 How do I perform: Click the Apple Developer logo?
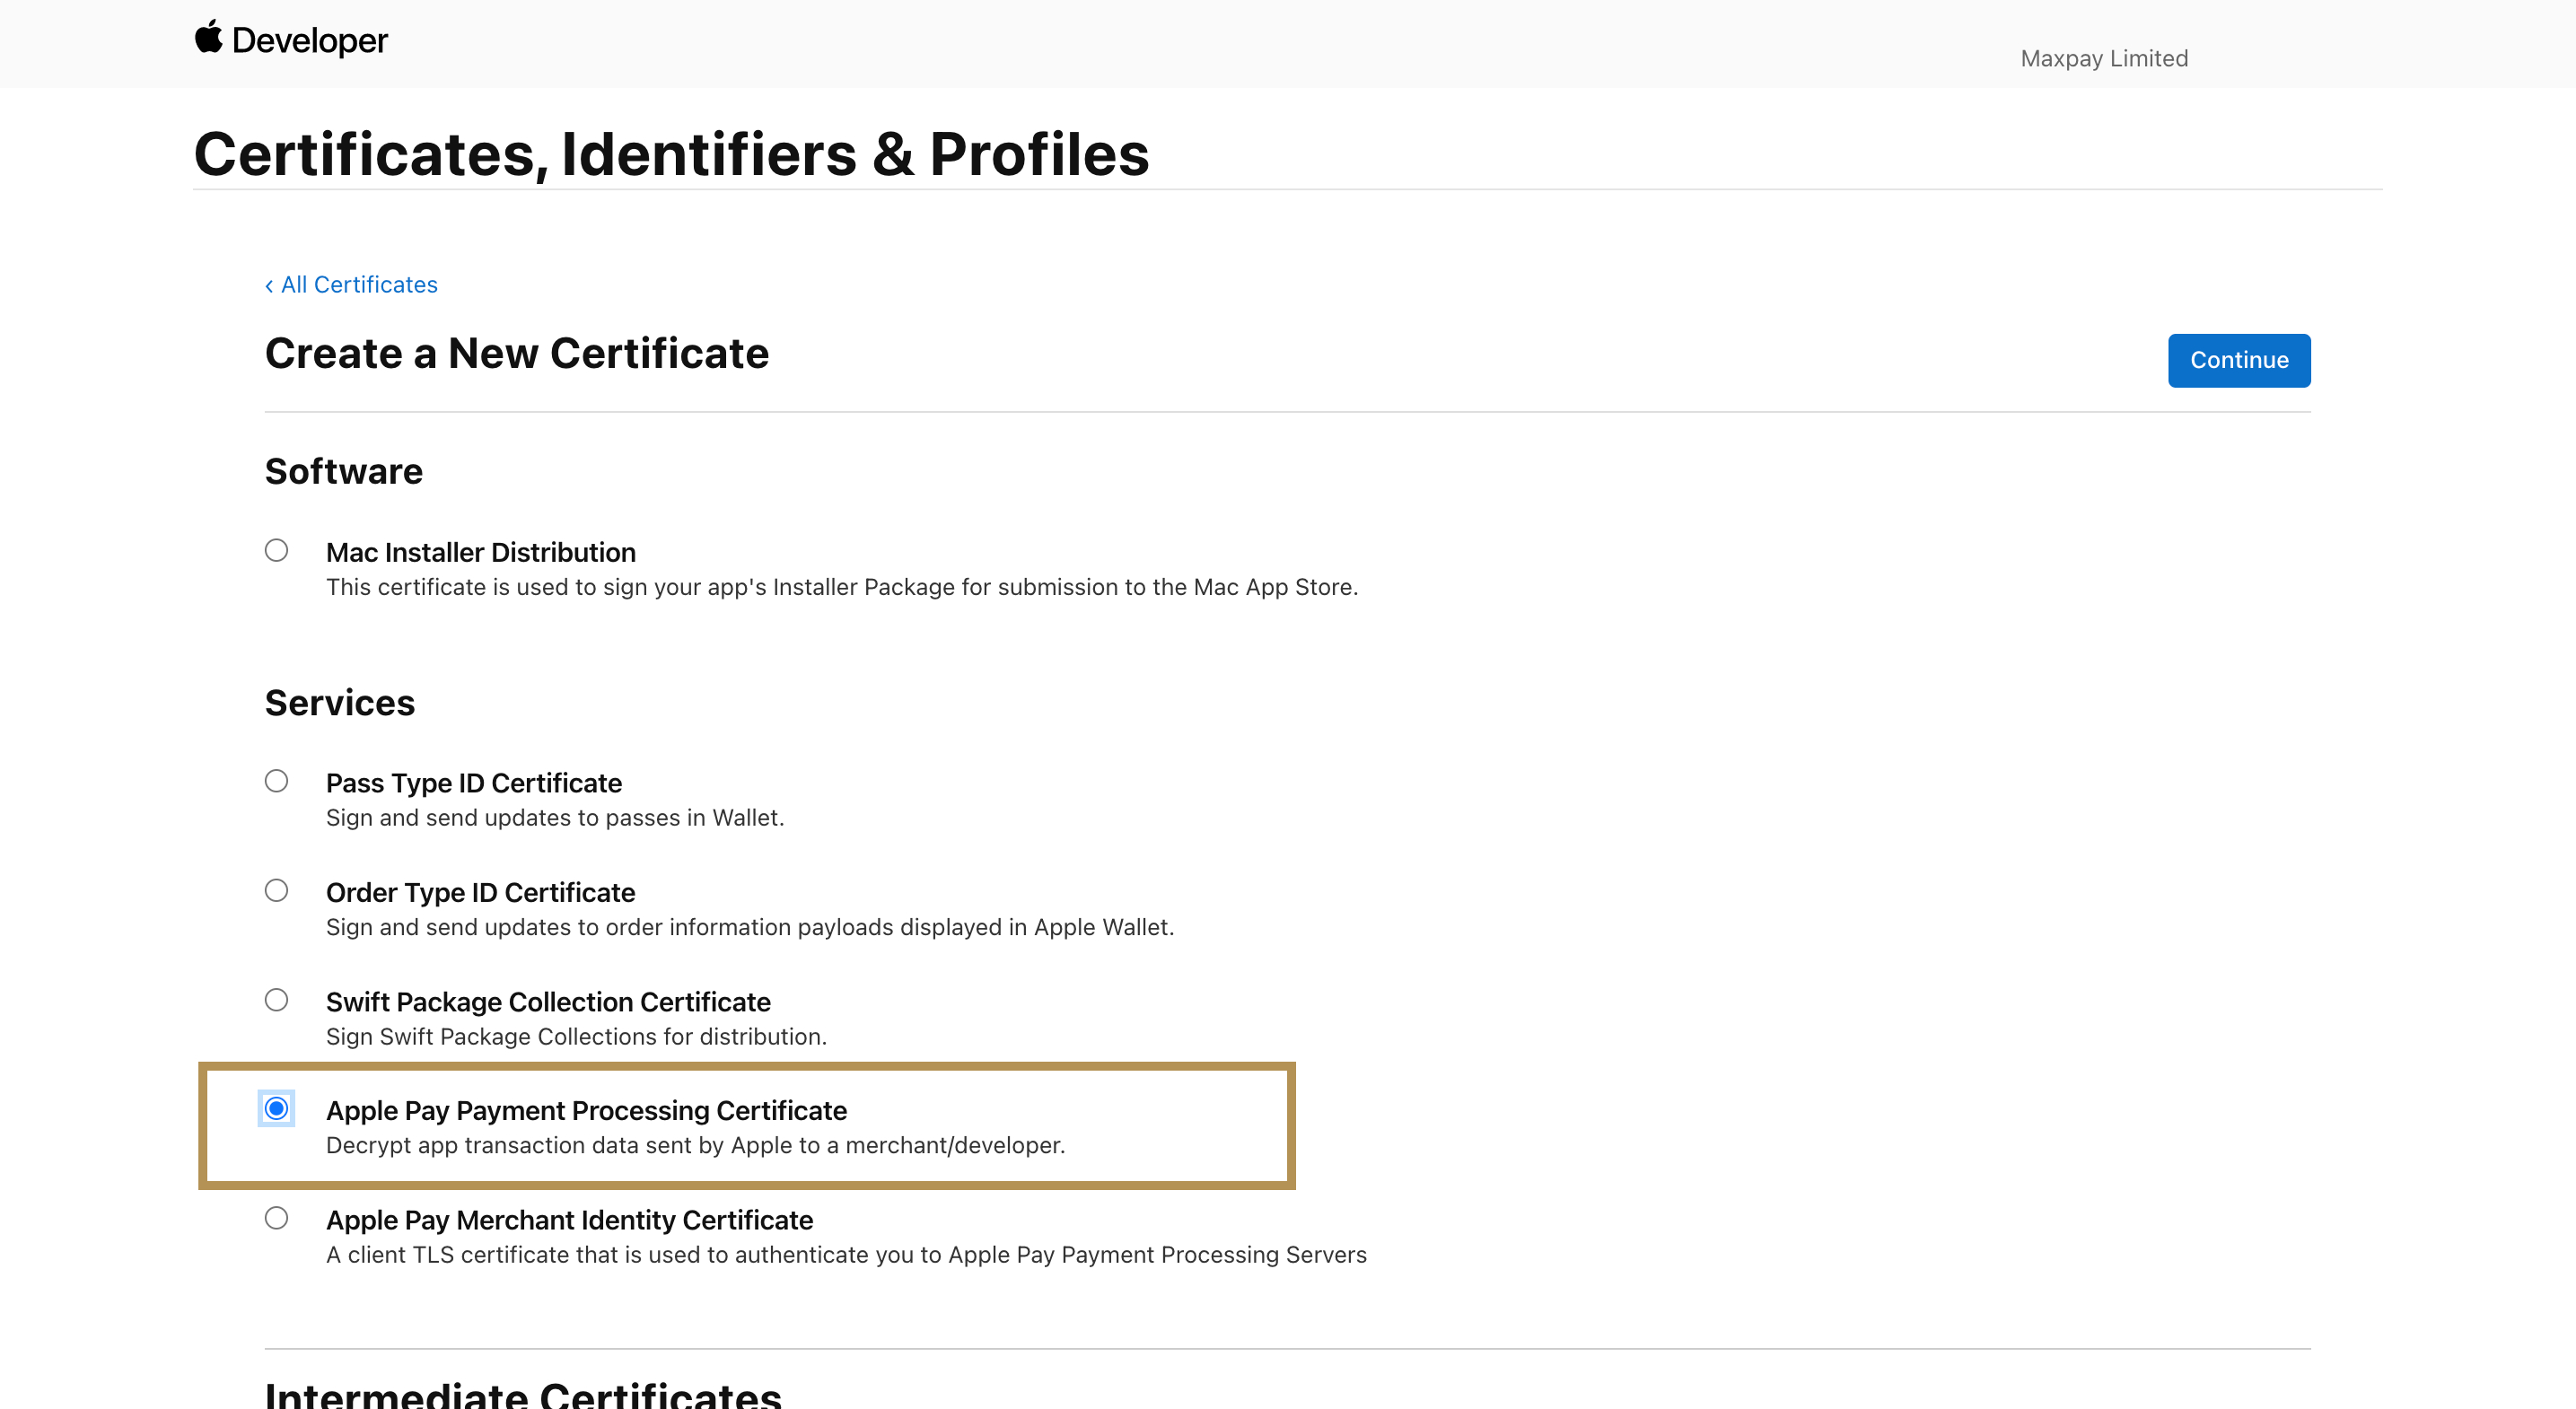coord(208,37)
